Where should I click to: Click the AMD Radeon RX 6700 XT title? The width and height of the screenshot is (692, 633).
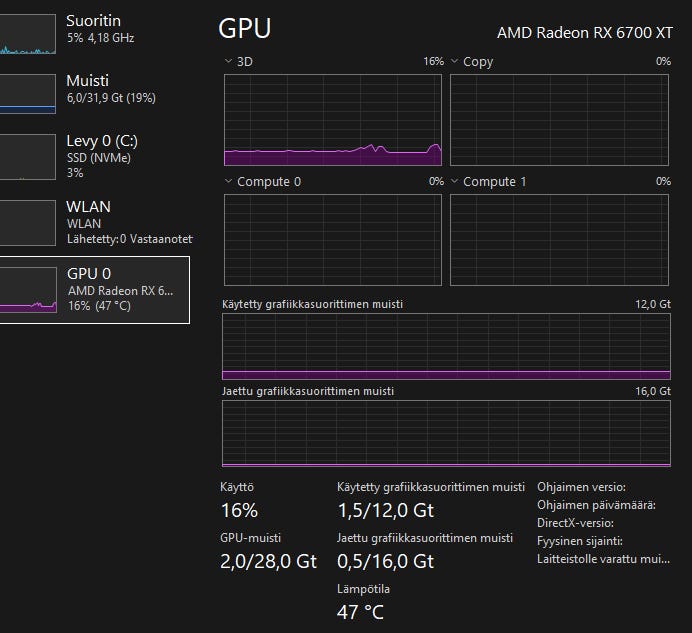(x=584, y=33)
